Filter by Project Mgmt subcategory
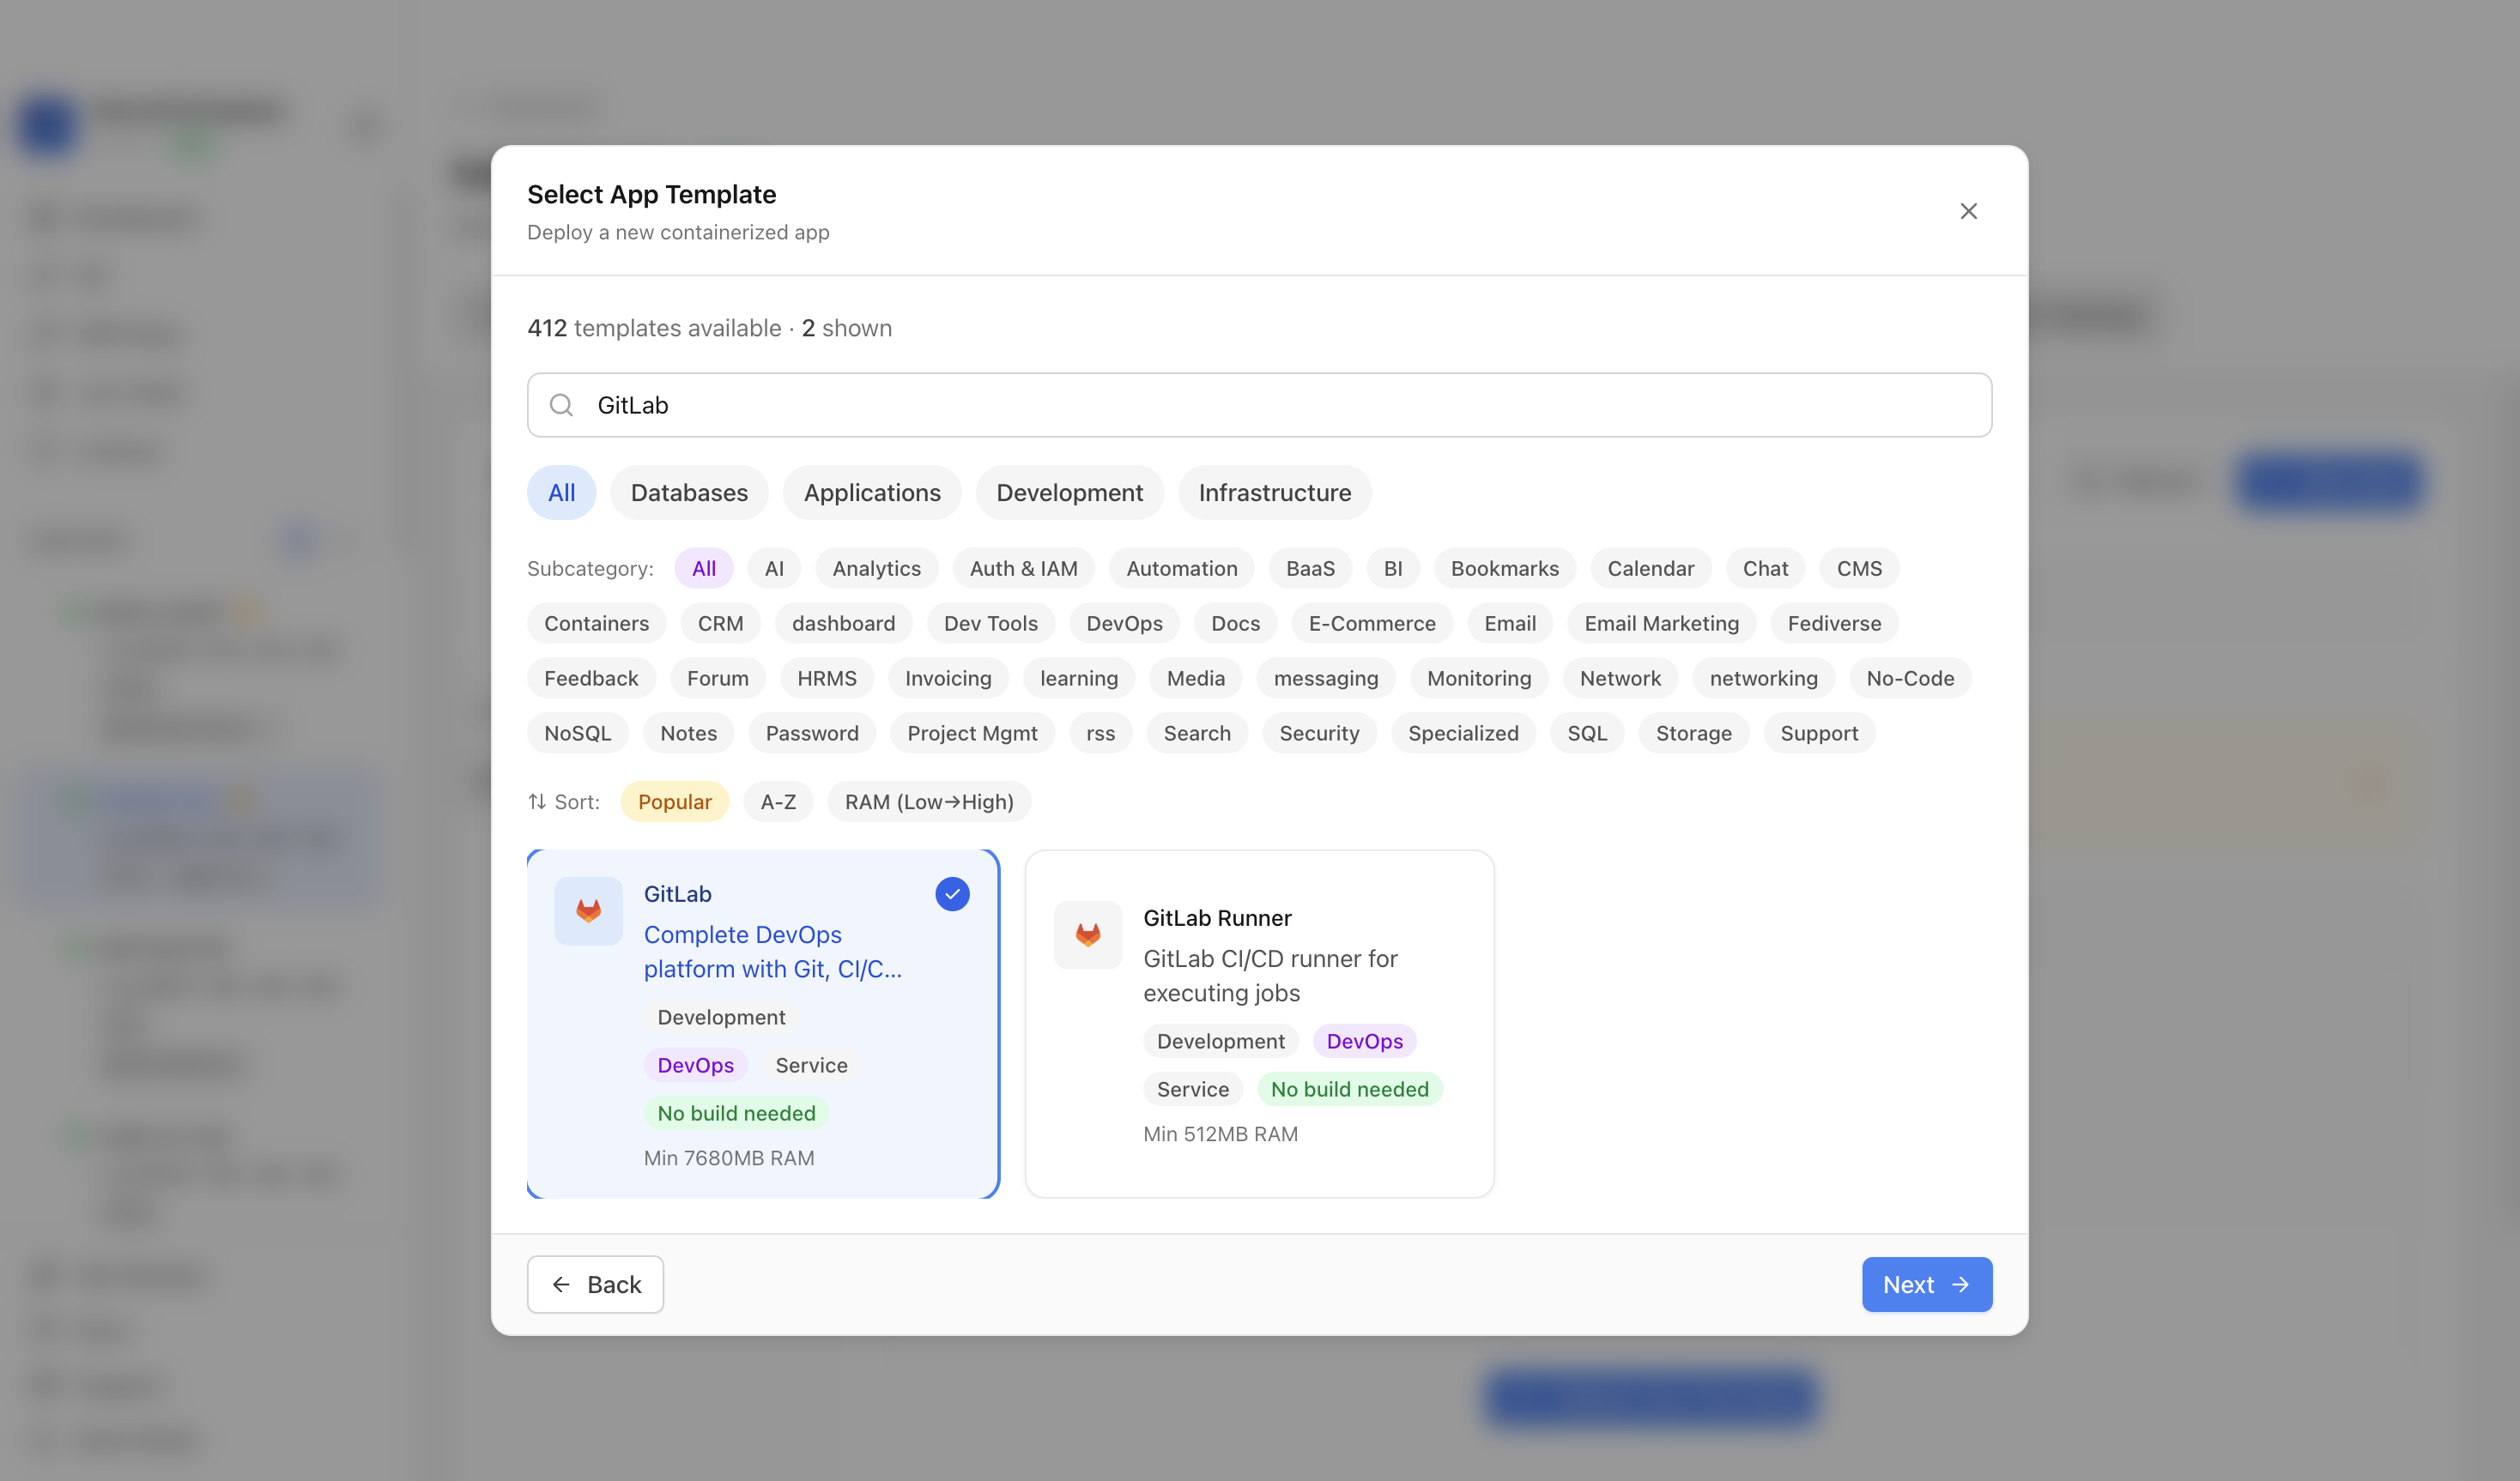The image size is (2520, 1481). (972, 733)
